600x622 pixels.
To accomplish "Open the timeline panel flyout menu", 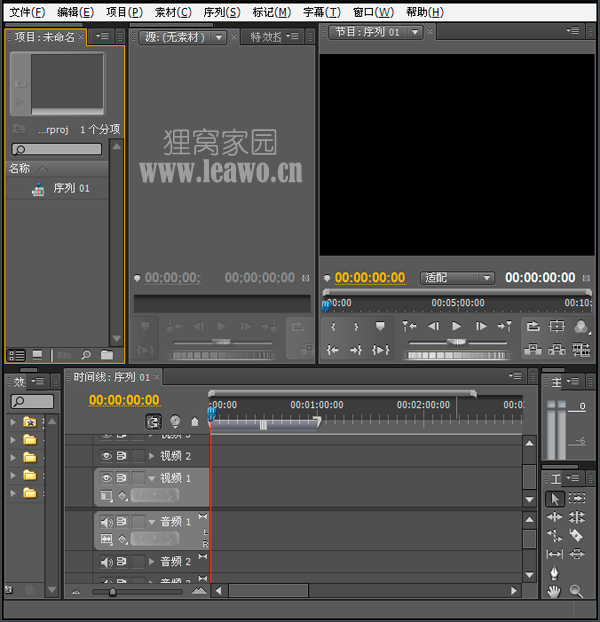I will pyautogui.click(x=515, y=375).
